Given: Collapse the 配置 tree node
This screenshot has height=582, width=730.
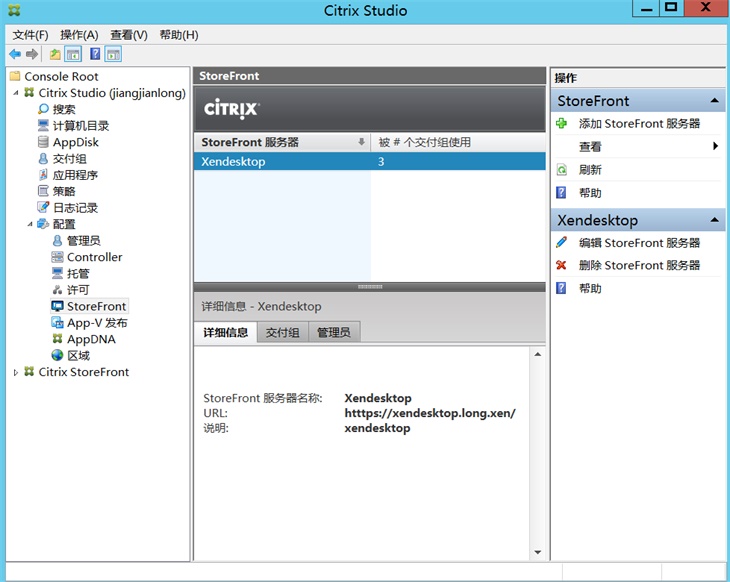Looking at the screenshot, I should point(30,224).
